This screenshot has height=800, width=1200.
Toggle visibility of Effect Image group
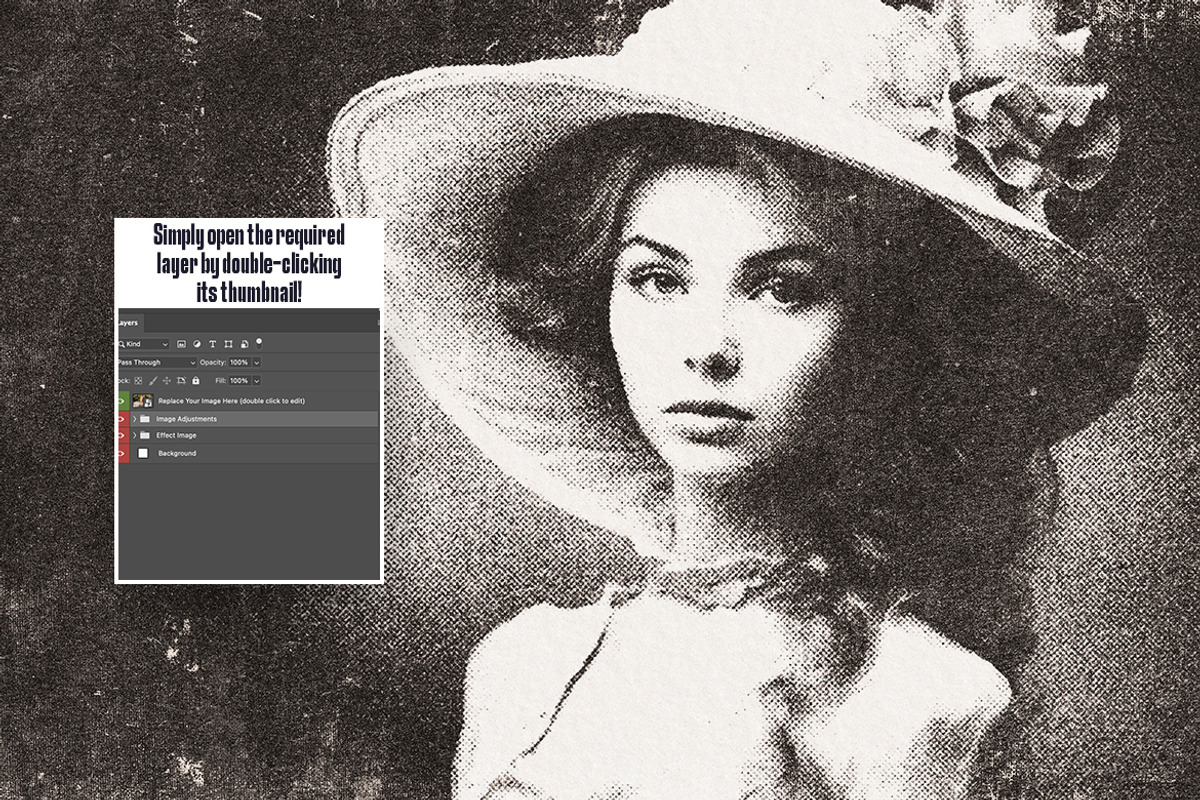point(122,436)
